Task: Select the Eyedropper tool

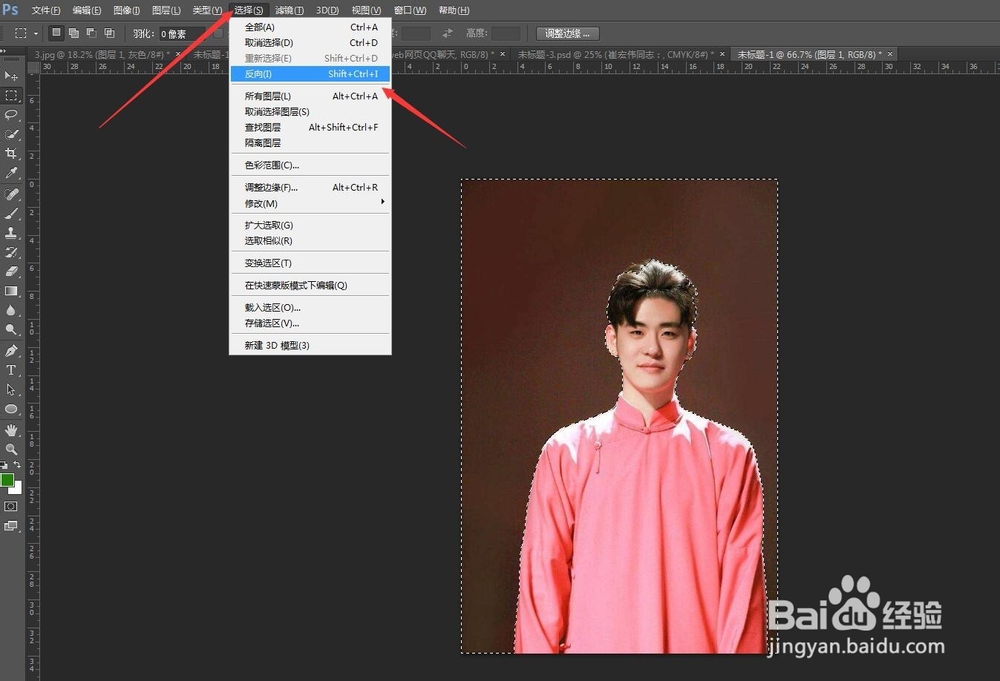Action: coord(11,173)
